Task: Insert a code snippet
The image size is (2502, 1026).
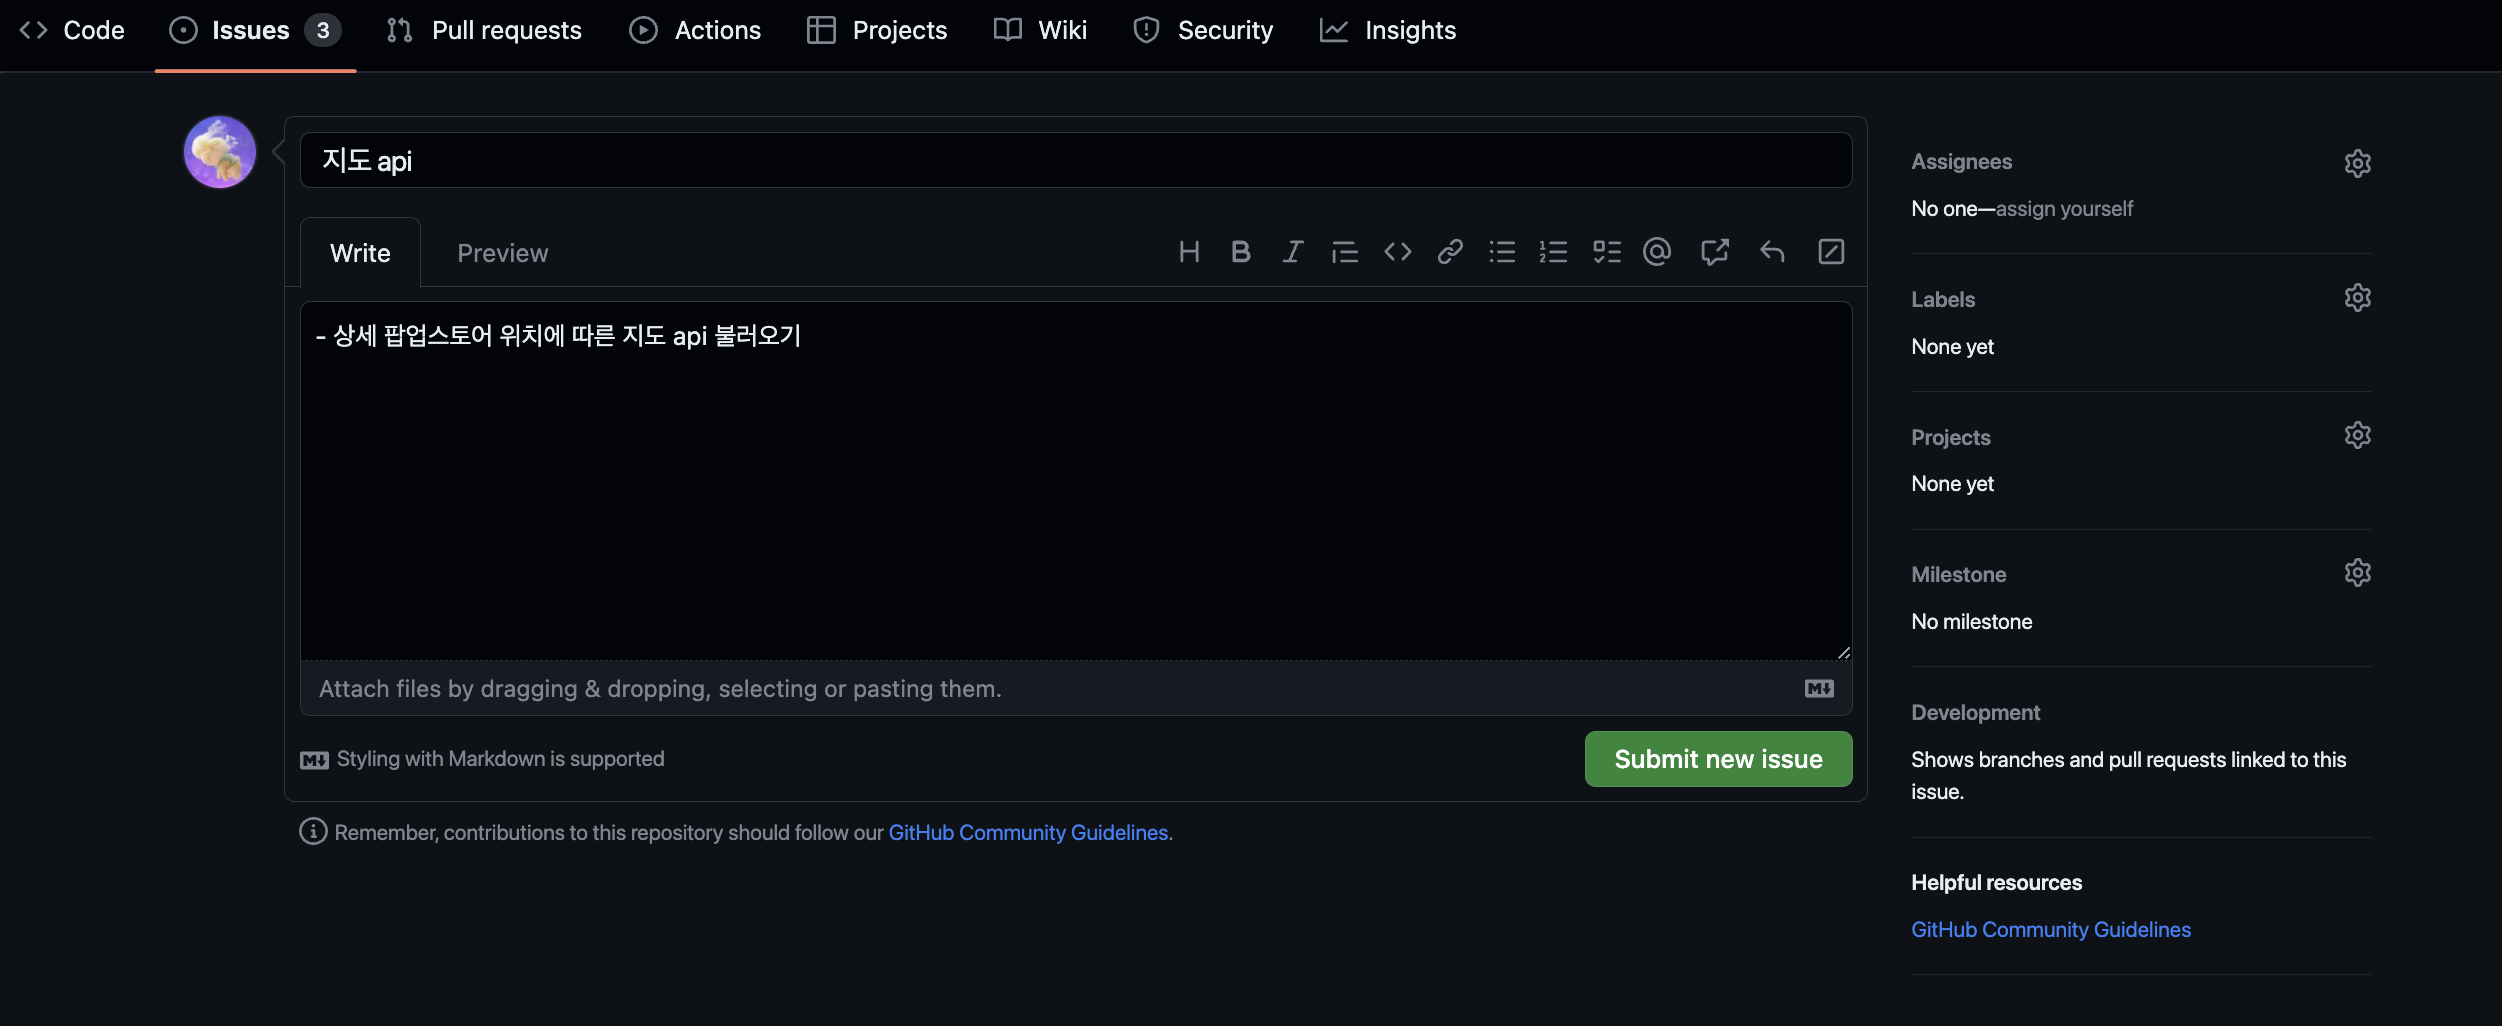Action: point(1397,251)
